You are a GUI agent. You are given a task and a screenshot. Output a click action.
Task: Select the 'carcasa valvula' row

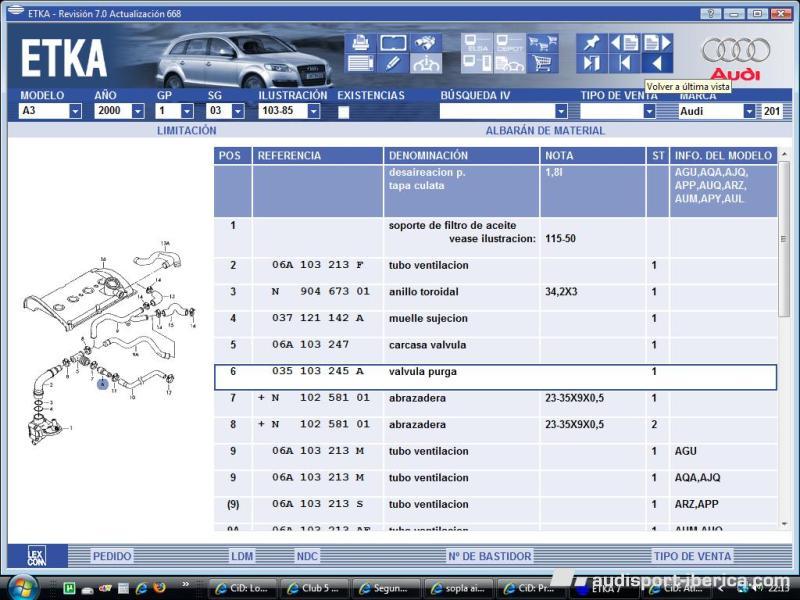pyautogui.click(x=495, y=351)
